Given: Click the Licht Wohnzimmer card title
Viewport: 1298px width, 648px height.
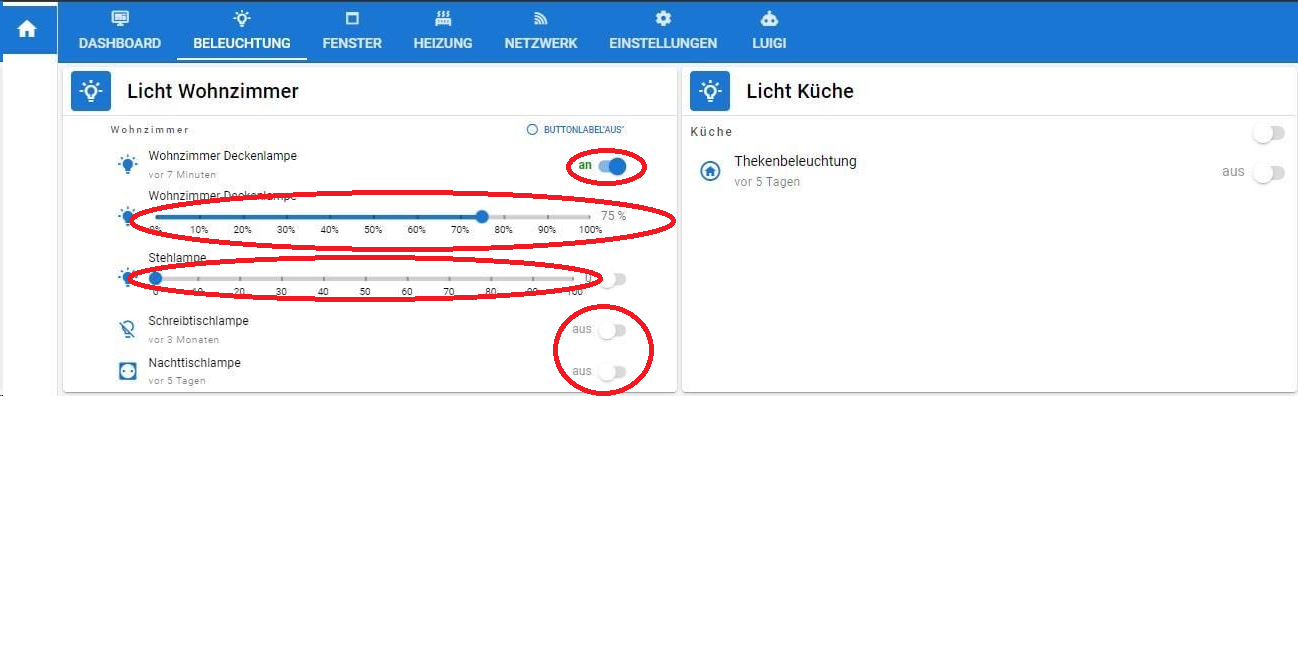Looking at the screenshot, I should [213, 91].
